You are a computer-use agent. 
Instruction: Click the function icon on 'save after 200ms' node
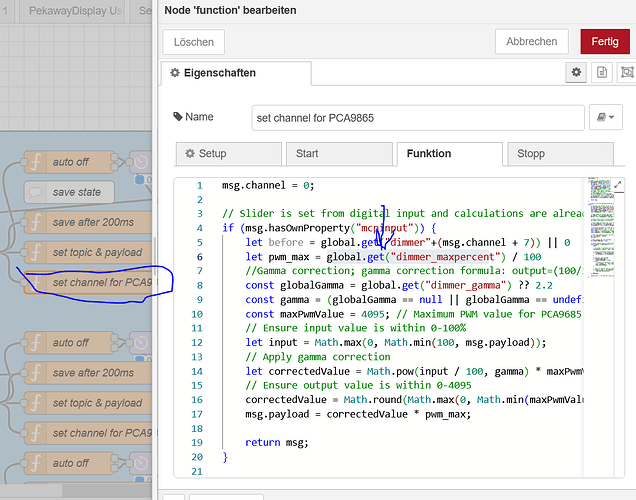click(x=35, y=222)
